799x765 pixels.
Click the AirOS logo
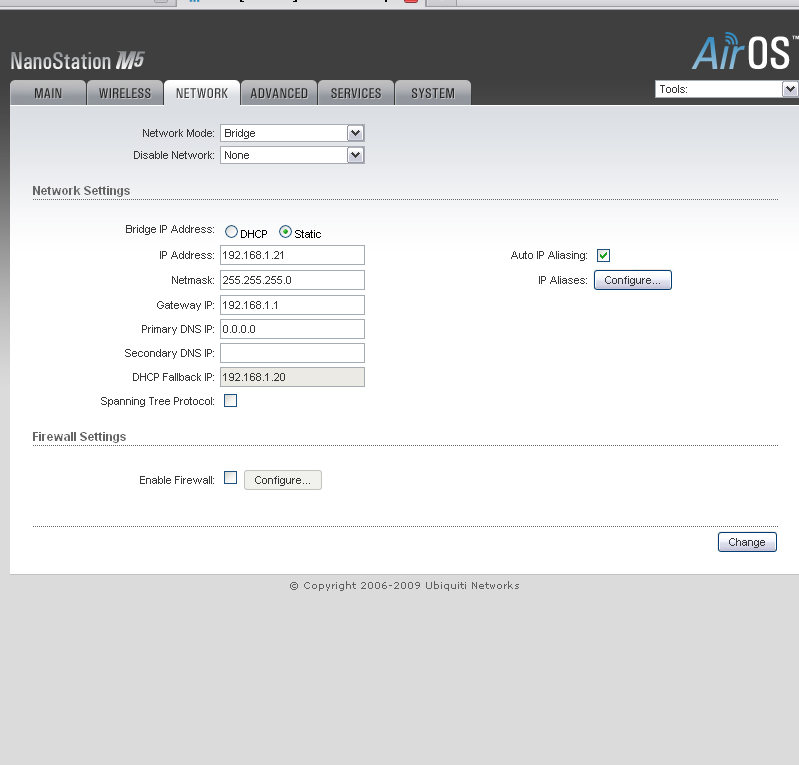coord(744,51)
